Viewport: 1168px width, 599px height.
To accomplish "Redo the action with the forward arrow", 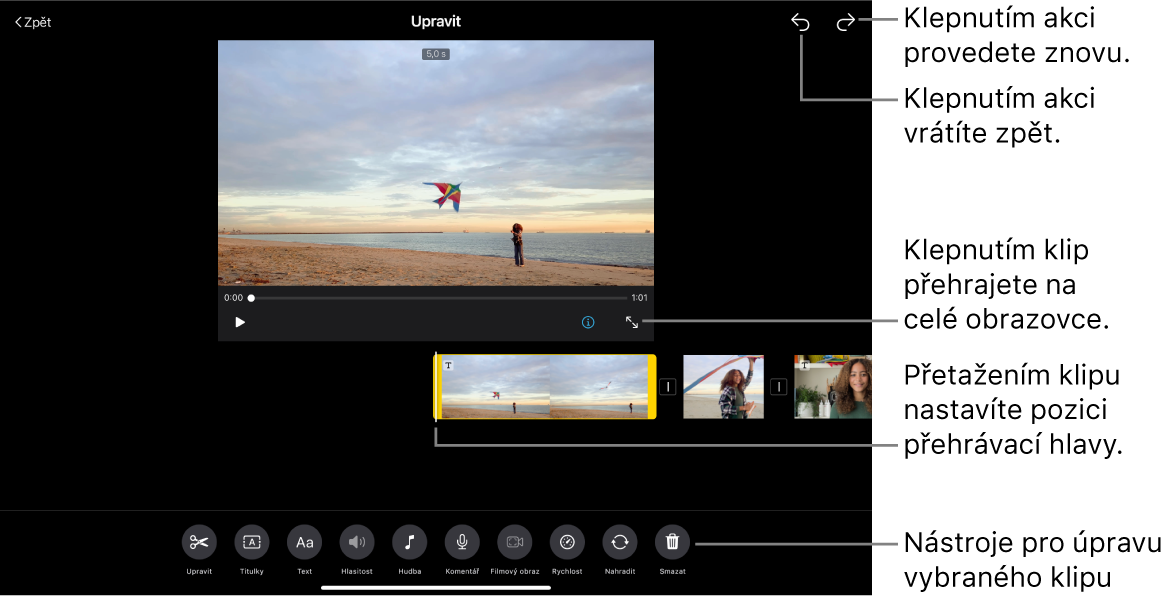I will [845, 23].
